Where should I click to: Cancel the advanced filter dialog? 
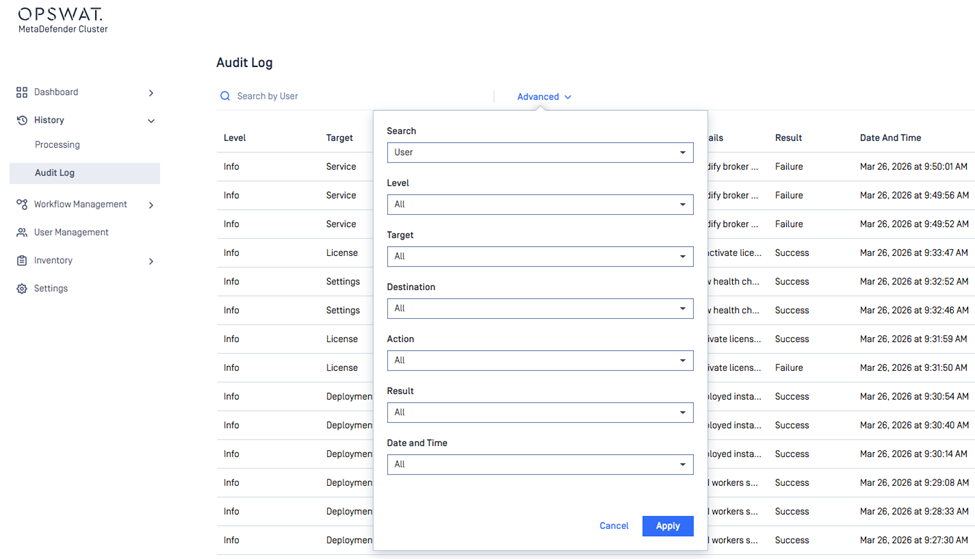[x=614, y=526]
